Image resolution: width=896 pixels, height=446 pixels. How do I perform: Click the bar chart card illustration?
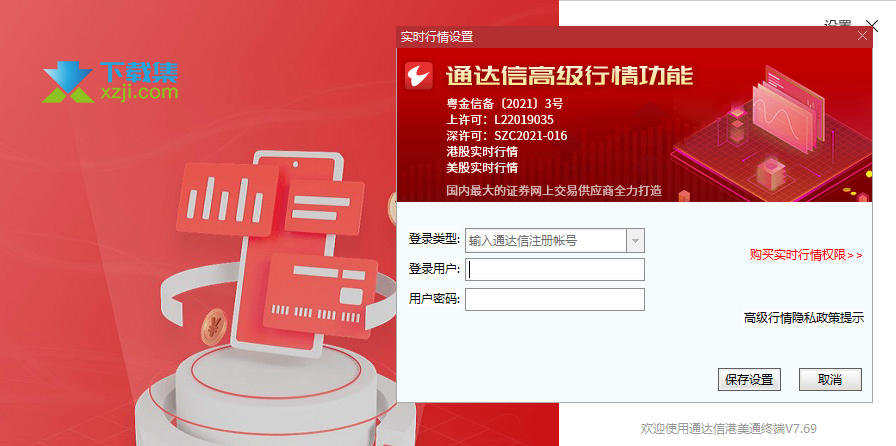(x=227, y=200)
